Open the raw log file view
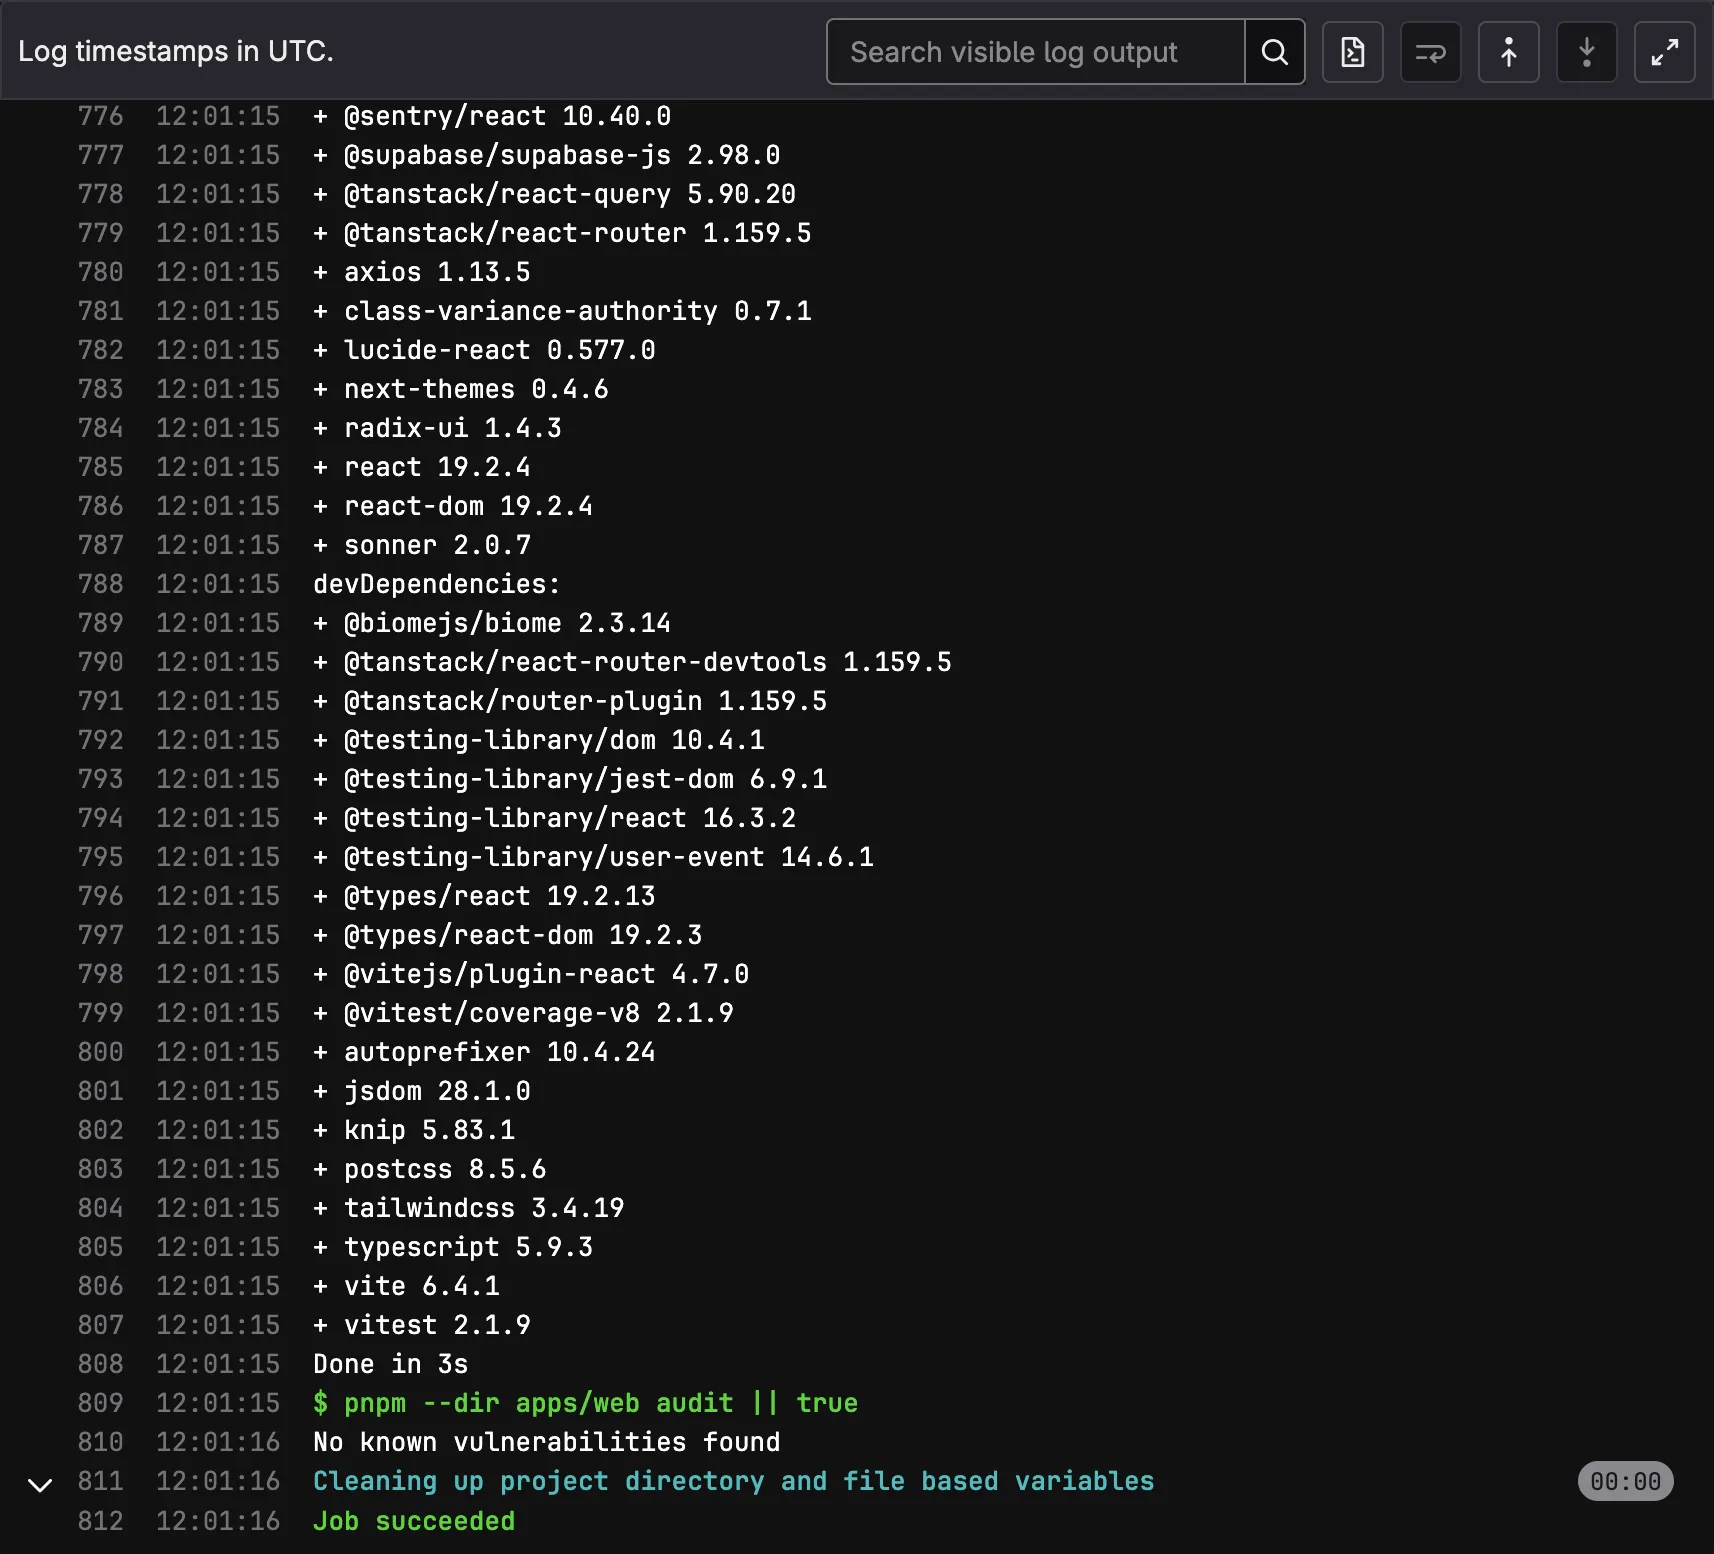The width and height of the screenshot is (1714, 1554). click(1354, 51)
